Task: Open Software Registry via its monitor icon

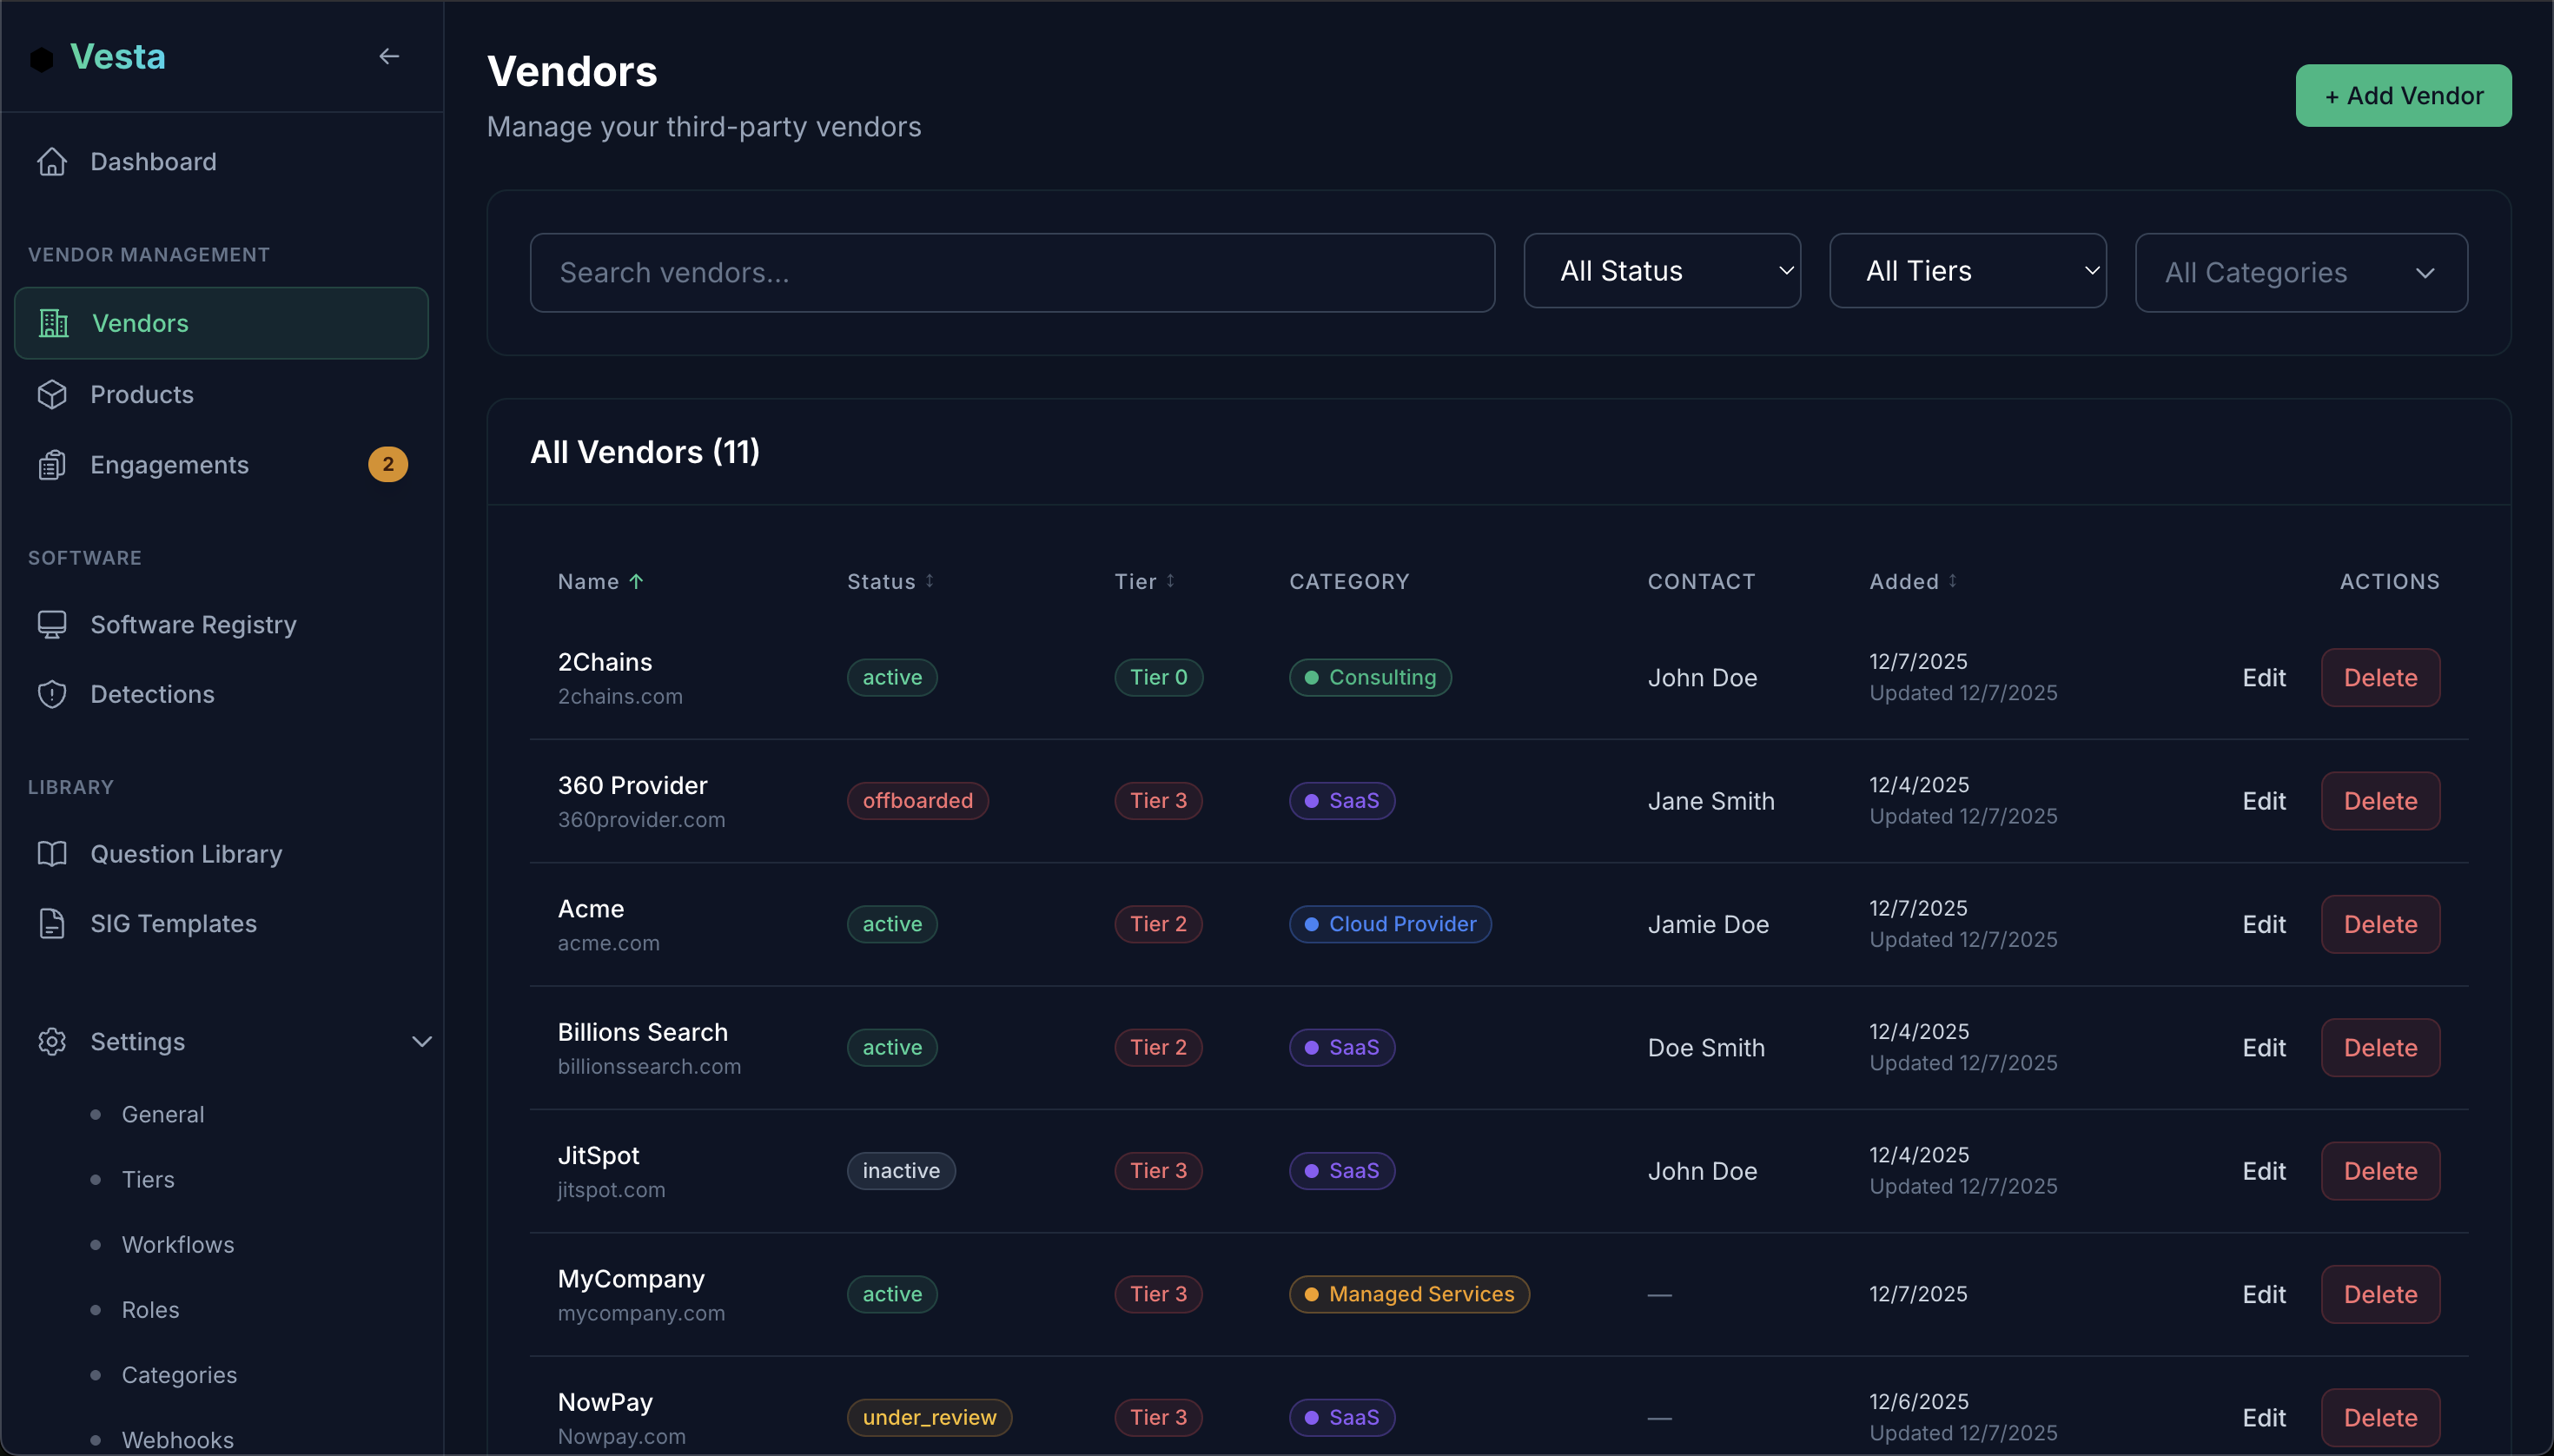Action: coord(51,624)
